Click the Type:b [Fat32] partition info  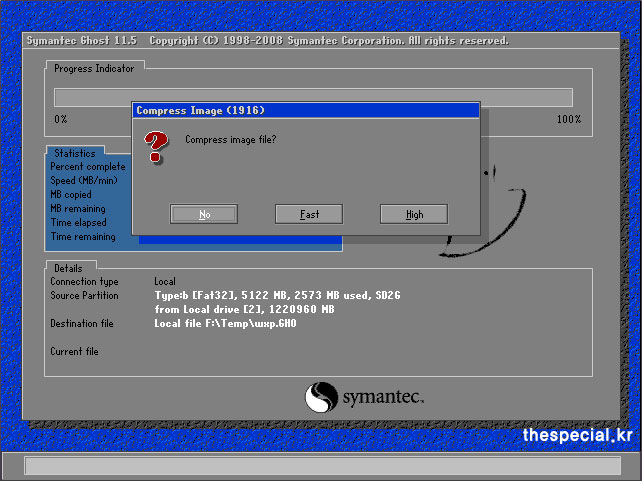tap(277, 296)
